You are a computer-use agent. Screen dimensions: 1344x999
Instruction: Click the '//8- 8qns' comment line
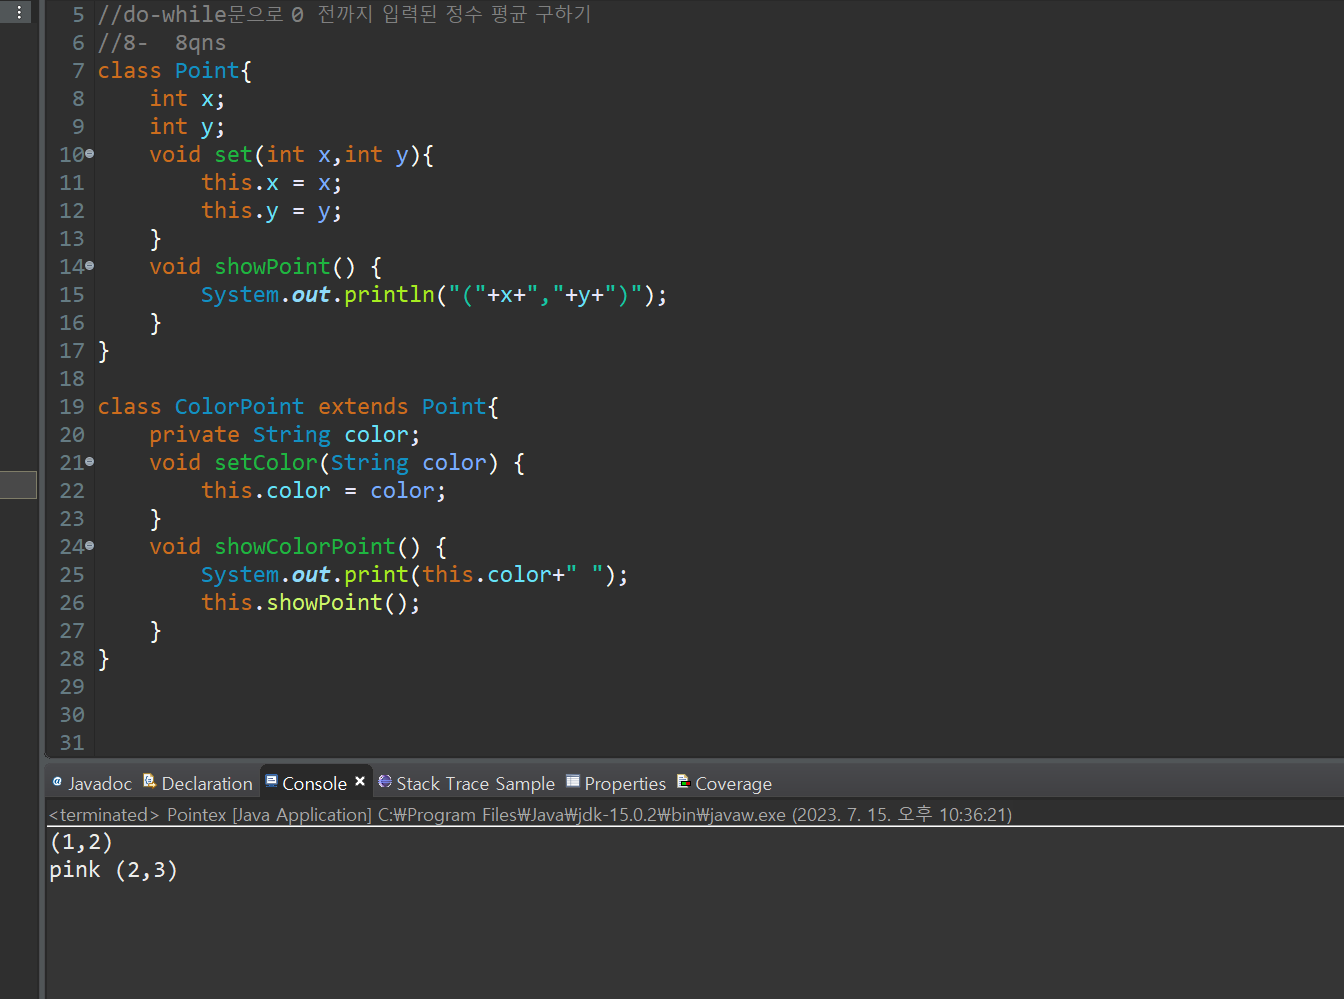click(162, 43)
